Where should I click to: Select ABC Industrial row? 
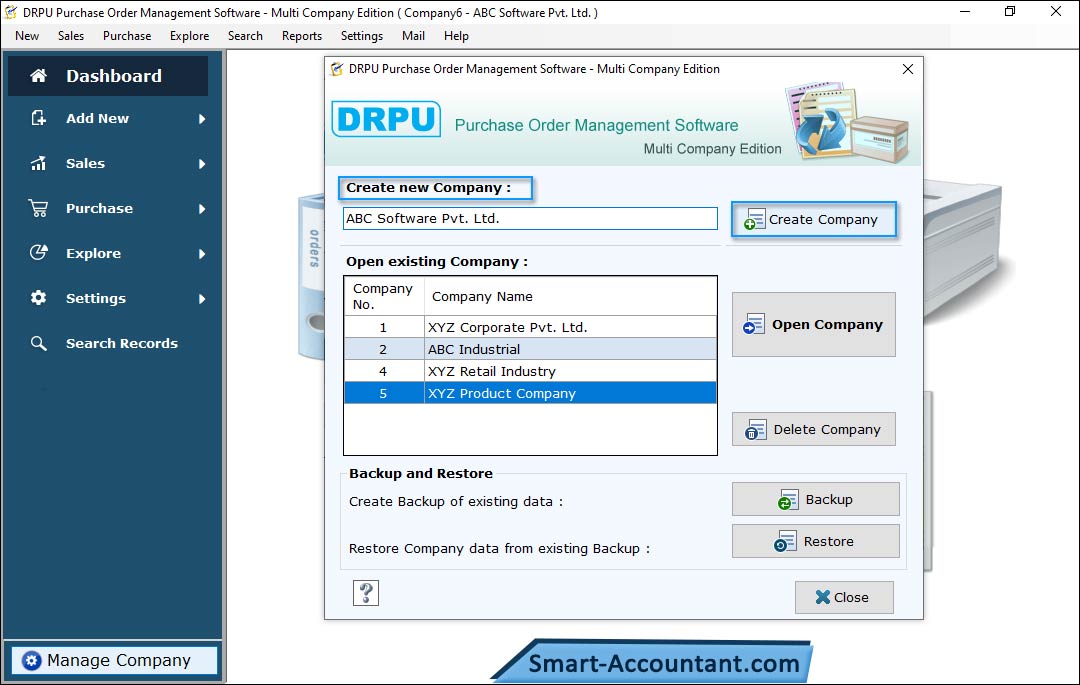(530, 349)
